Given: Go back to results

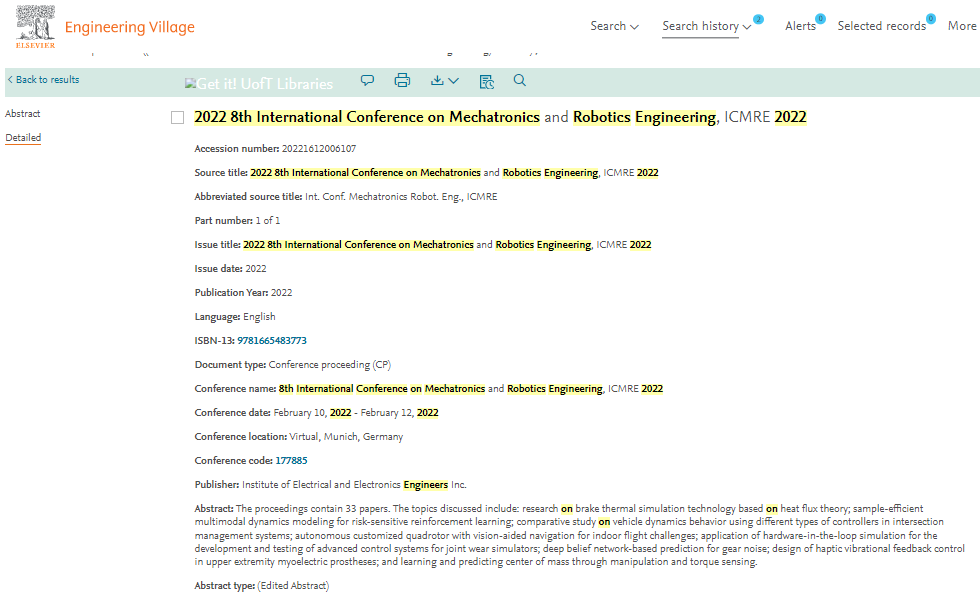Looking at the screenshot, I should (x=43, y=79).
